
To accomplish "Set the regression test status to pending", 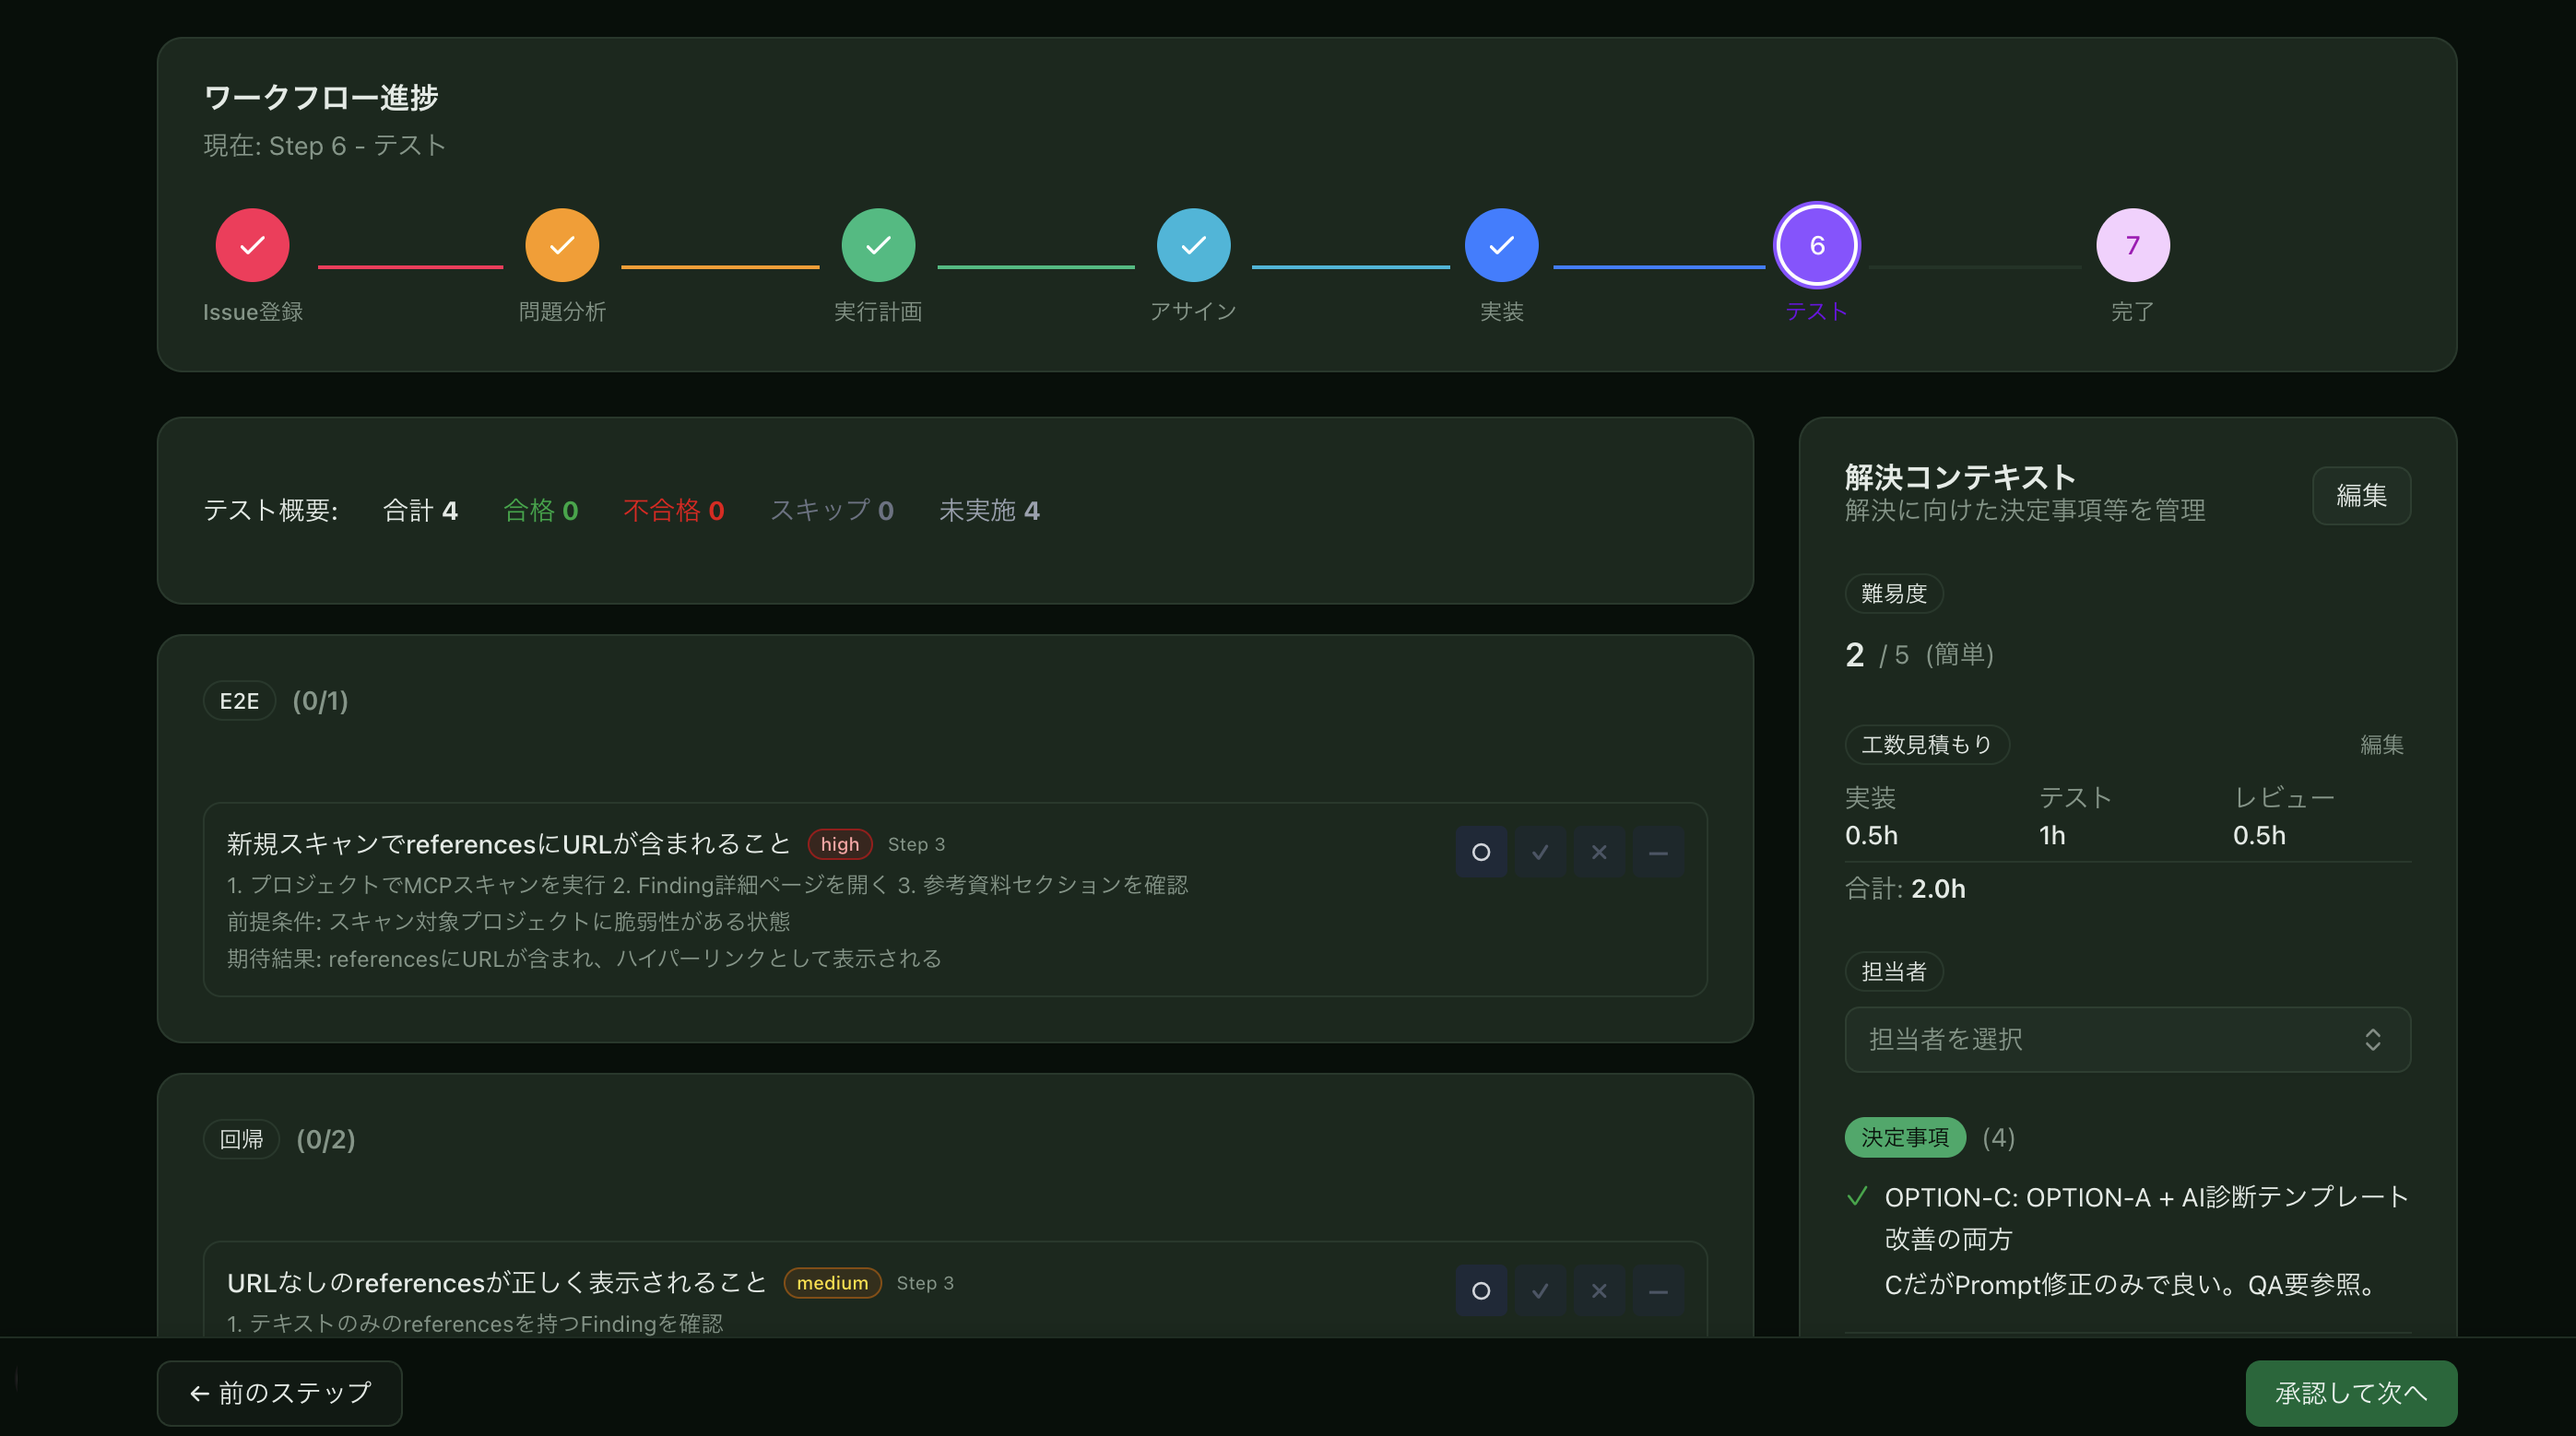I will point(1481,1290).
